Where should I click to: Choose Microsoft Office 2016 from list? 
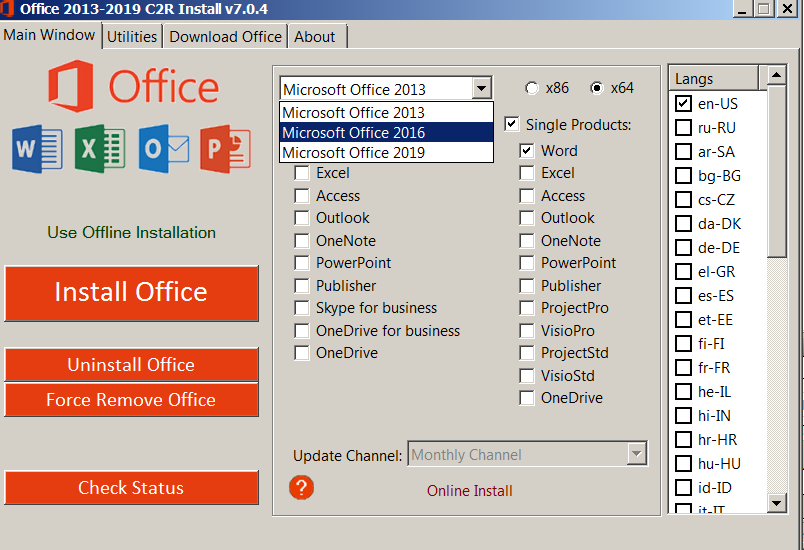point(386,132)
